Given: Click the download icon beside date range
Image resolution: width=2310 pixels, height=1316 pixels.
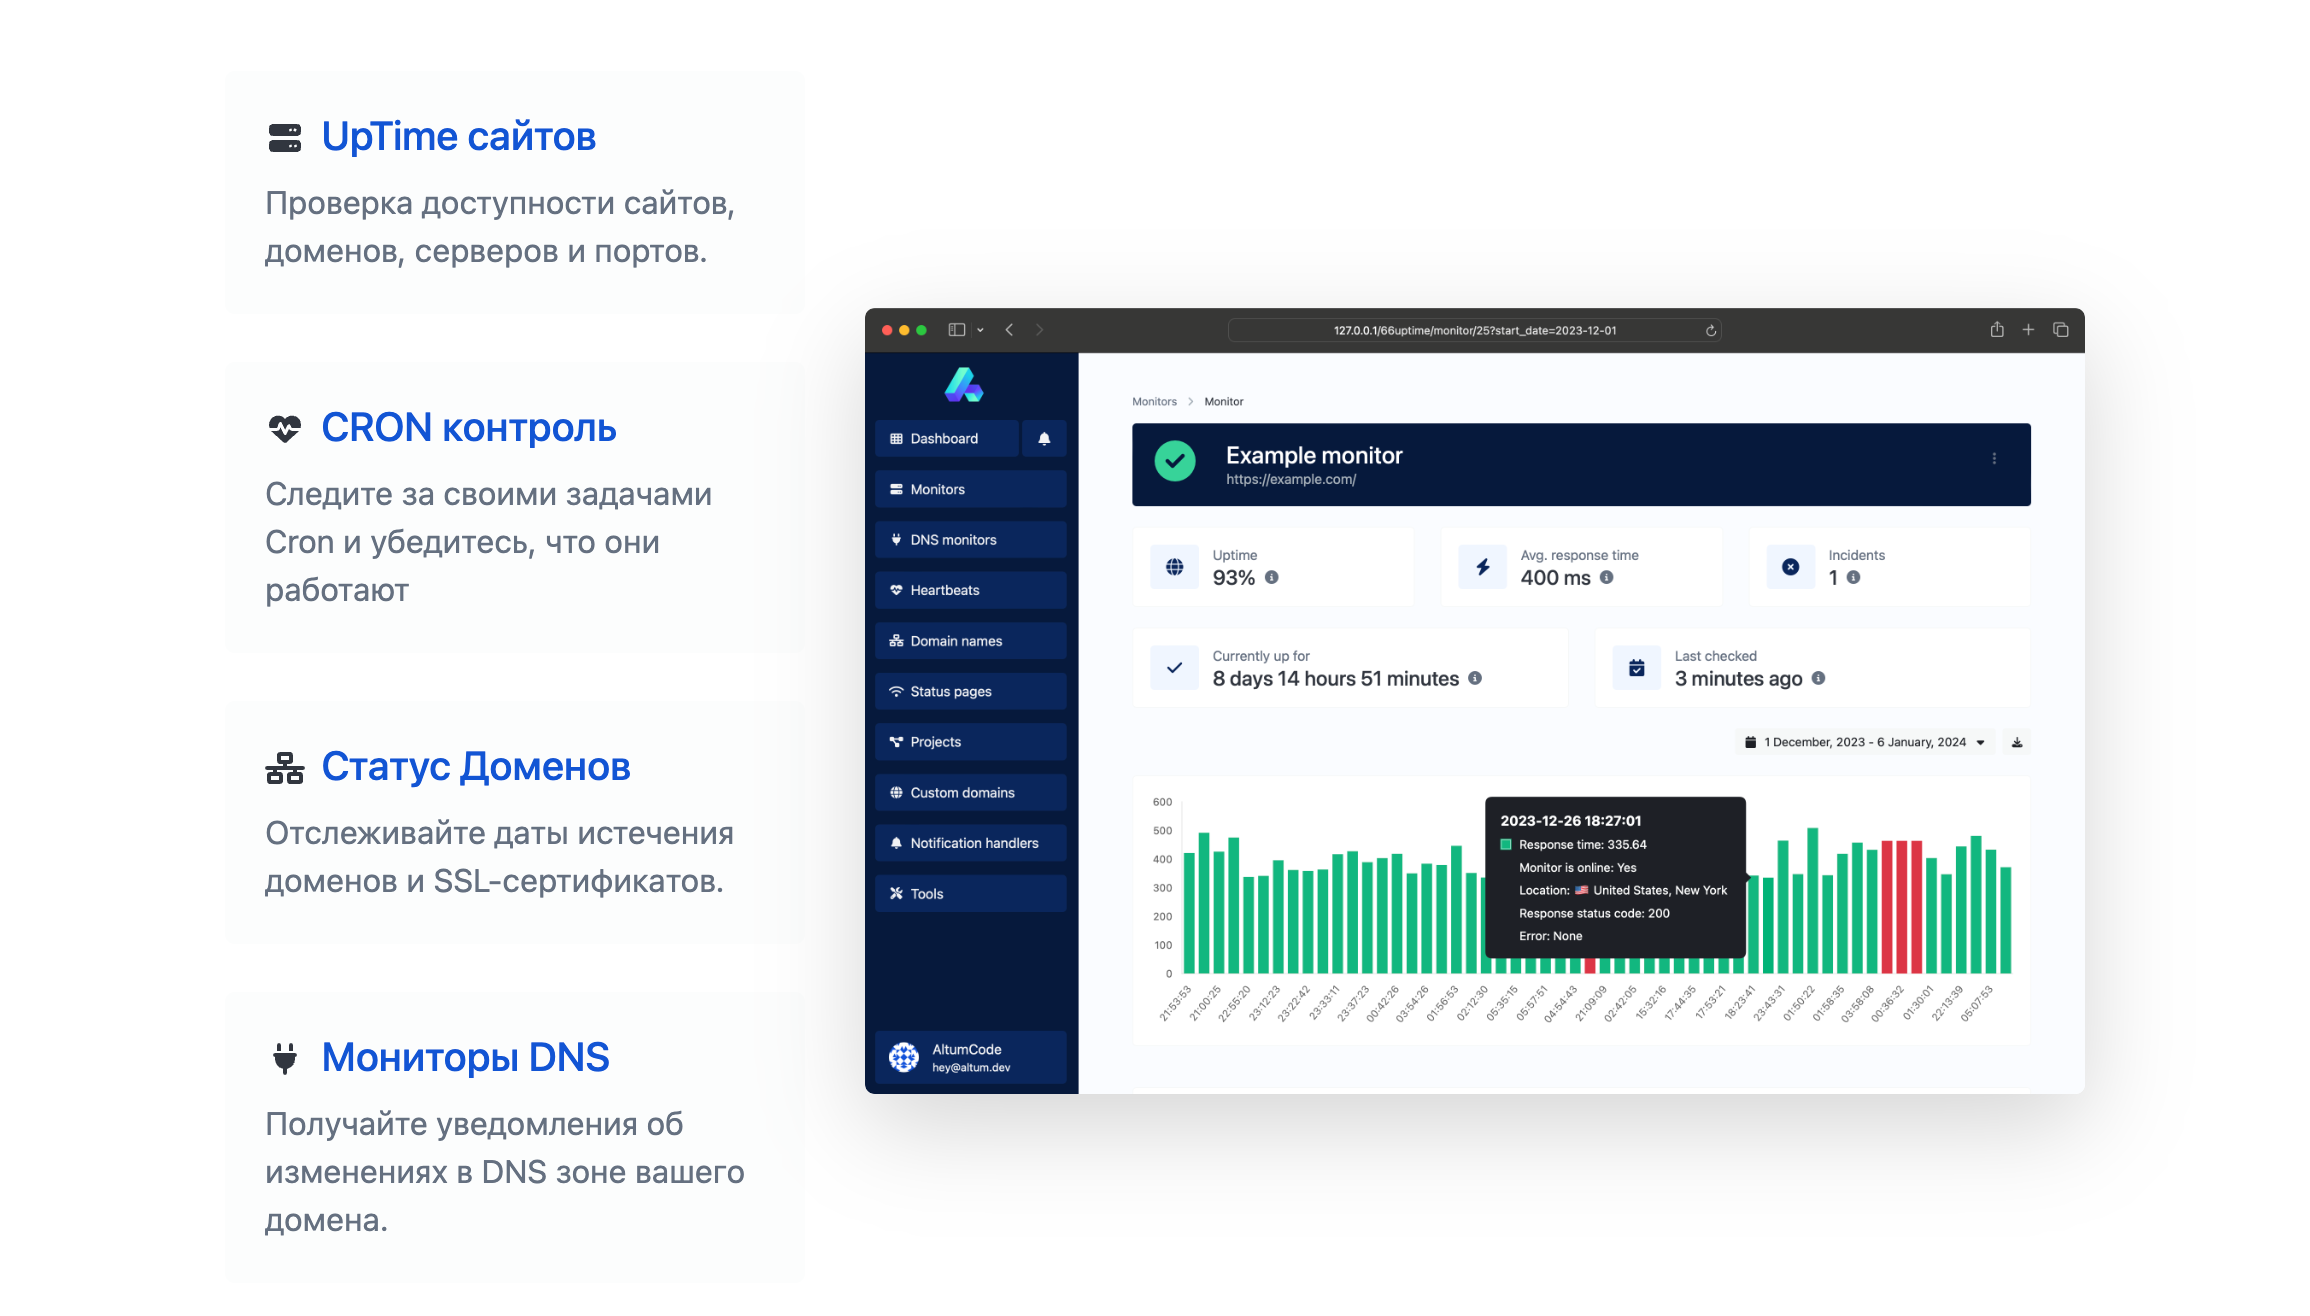Looking at the screenshot, I should click(2017, 743).
